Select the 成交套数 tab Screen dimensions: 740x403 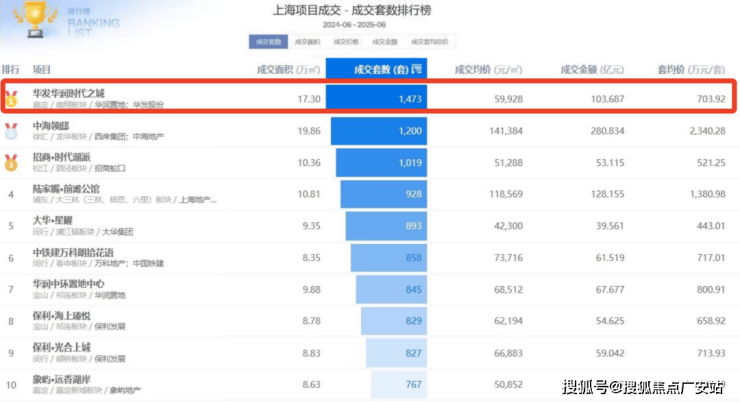coord(267,42)
